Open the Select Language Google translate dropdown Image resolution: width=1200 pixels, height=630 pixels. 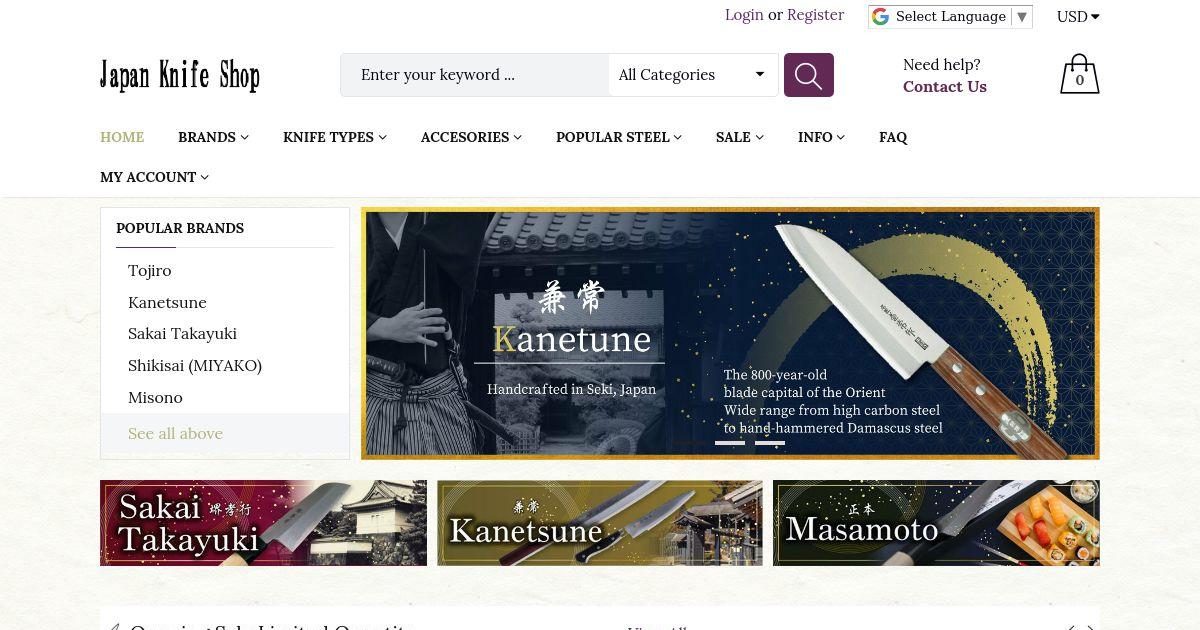click(950, 16)
